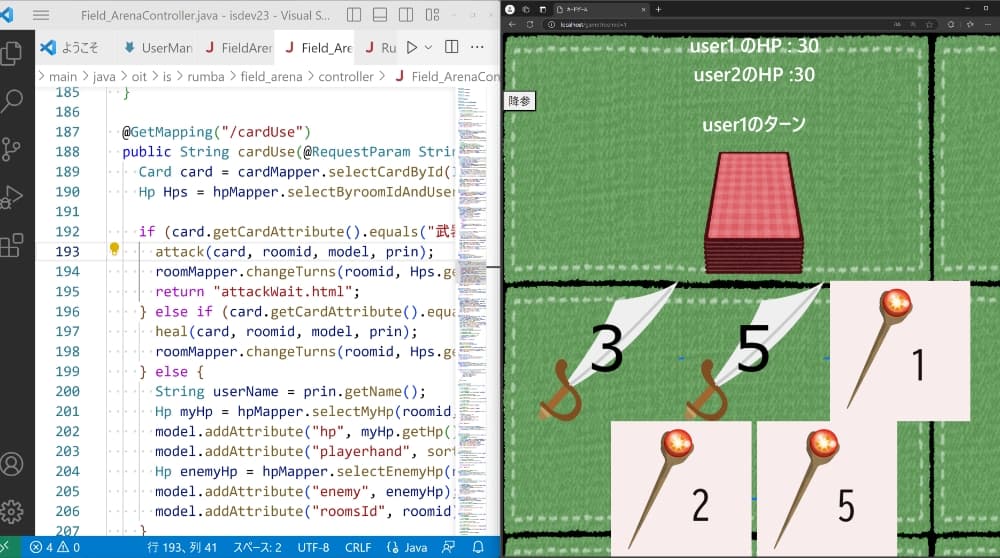
Task: Open the run options dropdown arrow
Action: pyautogui.click(x=429, y=47)
